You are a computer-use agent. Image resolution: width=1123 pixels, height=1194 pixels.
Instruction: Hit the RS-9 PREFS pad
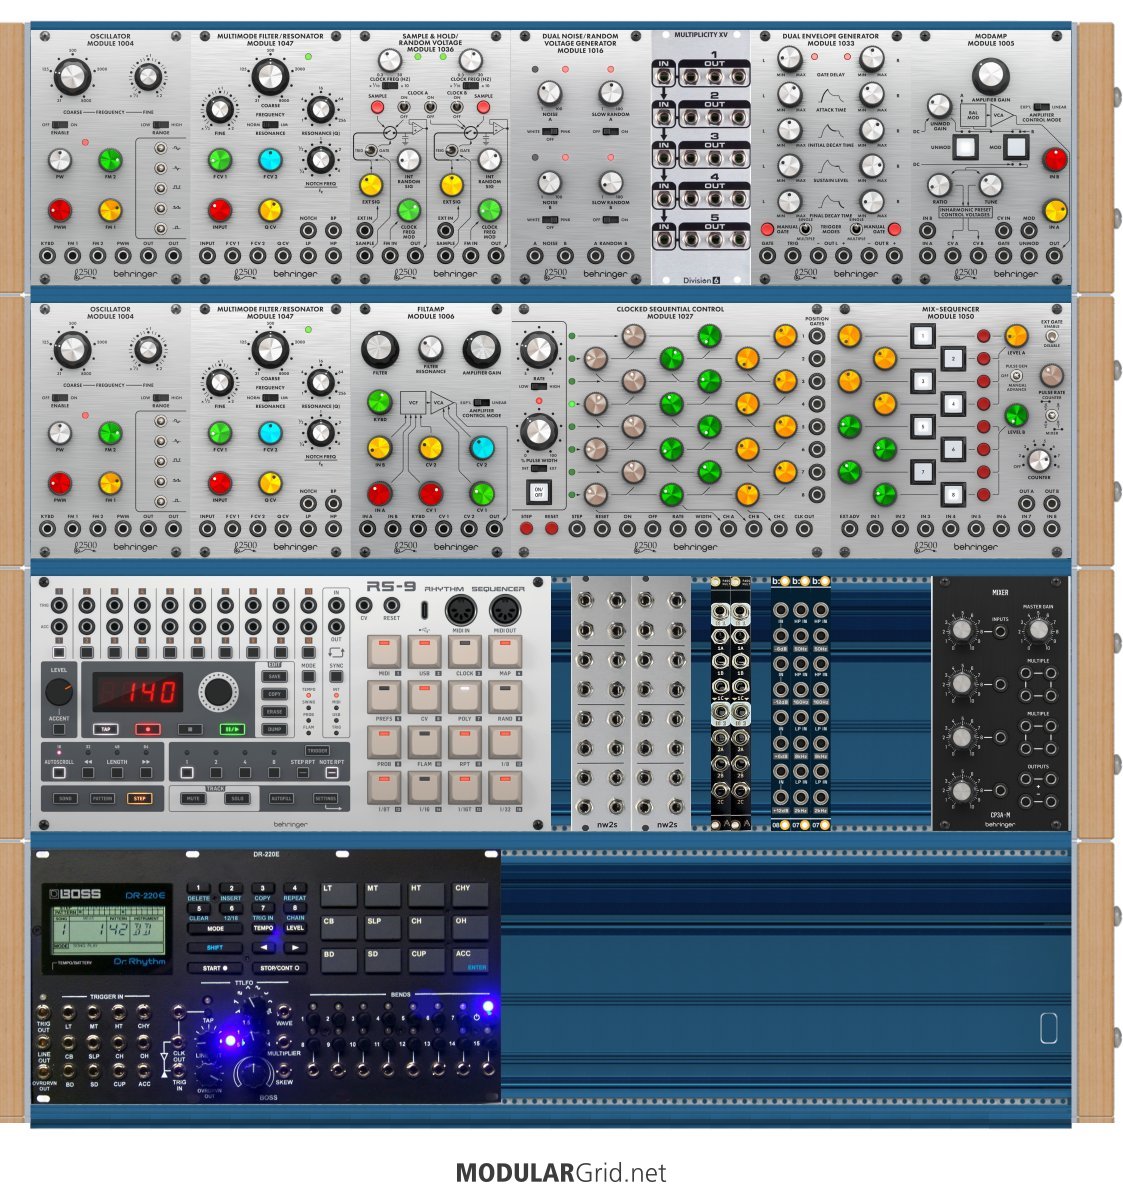[384, 697]
